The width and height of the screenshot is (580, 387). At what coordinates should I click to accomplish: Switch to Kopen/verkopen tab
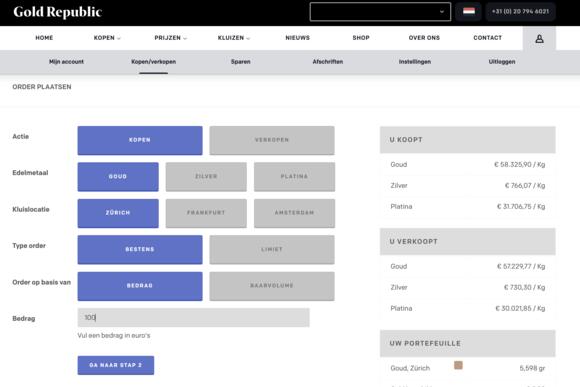(x=154, y=62)
